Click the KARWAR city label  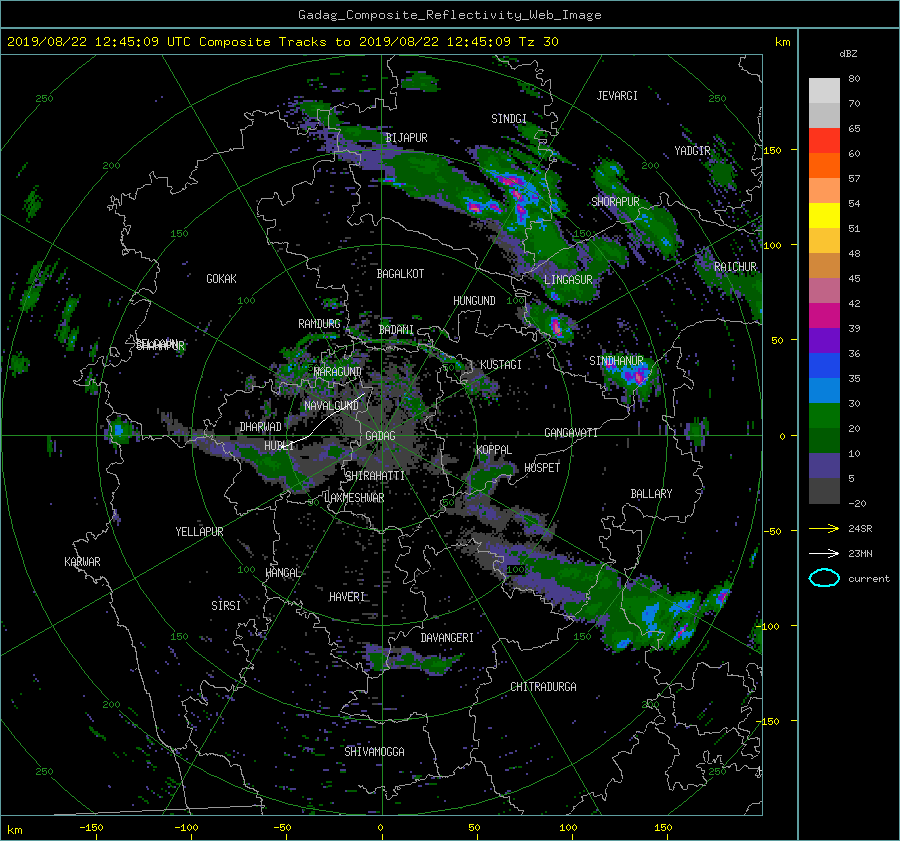pos(82,562)
